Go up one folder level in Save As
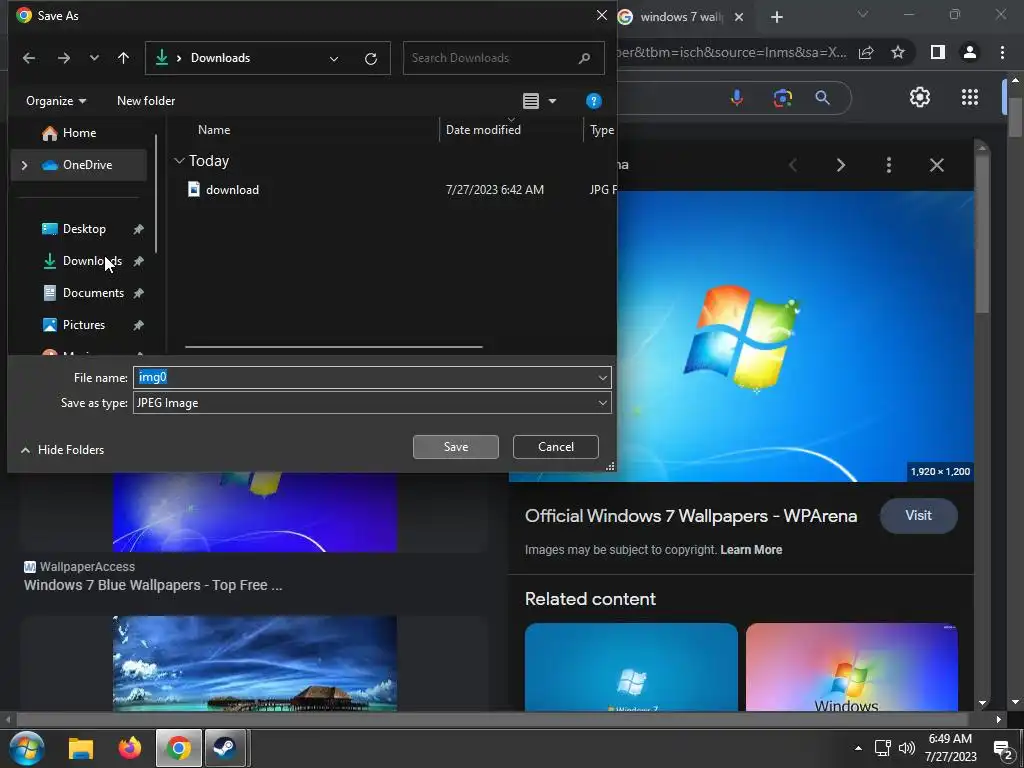 (123, 58)
